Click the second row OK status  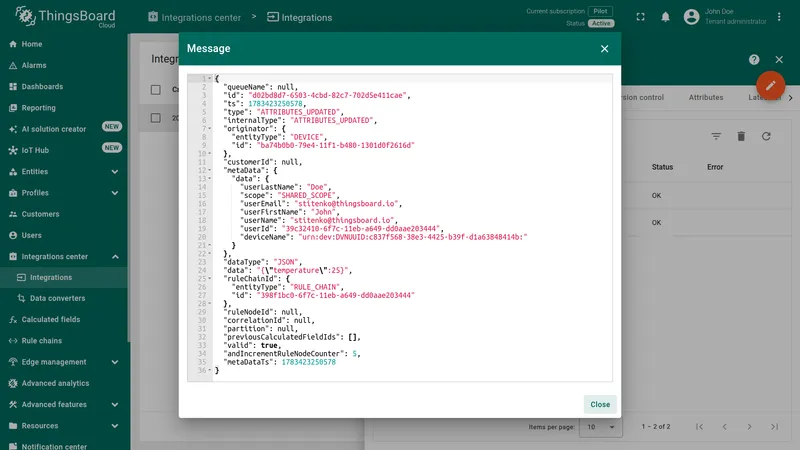click(x=656, y=222)
